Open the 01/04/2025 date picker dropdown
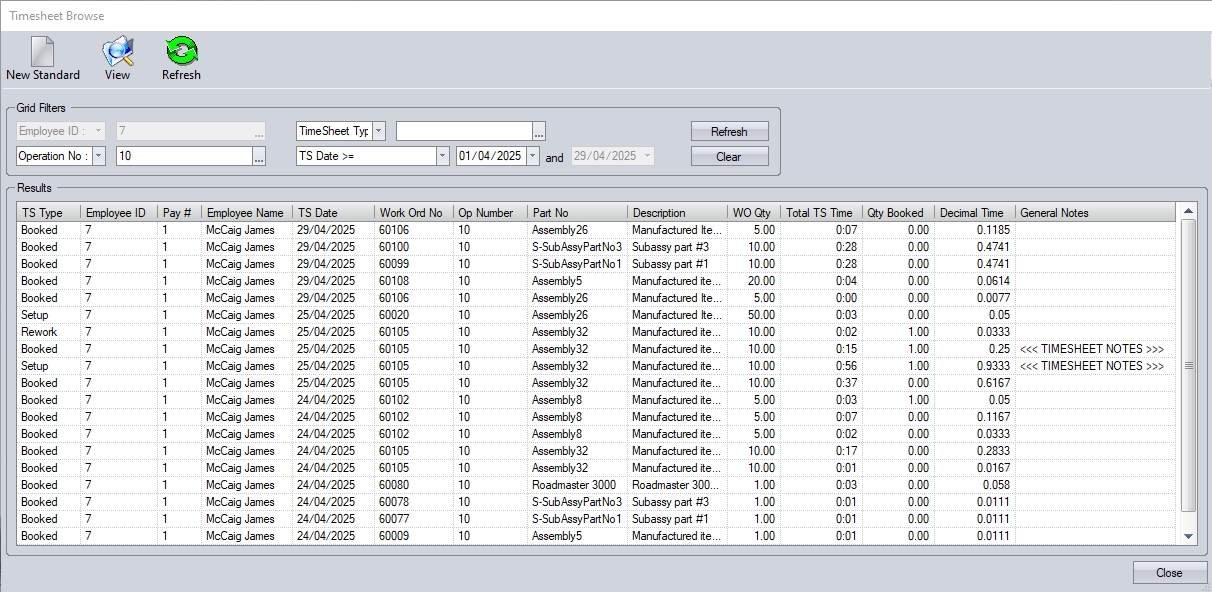This screenshot has height=592, width=1212. (x=532, y=156)
